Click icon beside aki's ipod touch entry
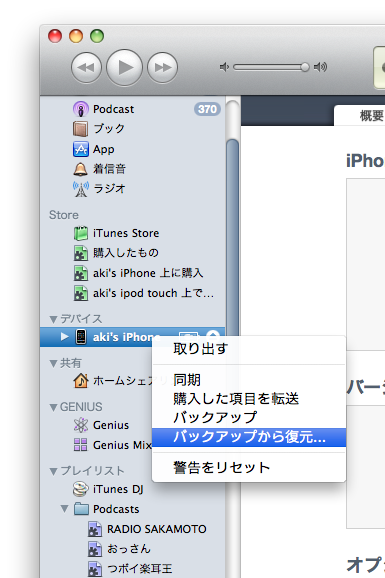Viewport: 385px width, 578px height. (x=81, y=293)
